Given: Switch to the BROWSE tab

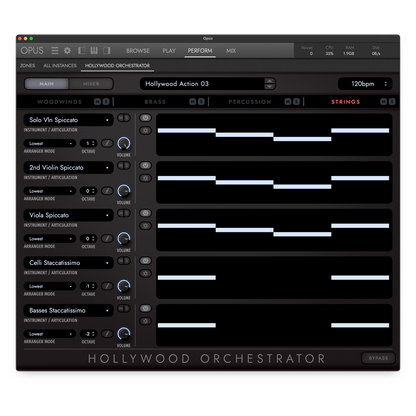Looking at the screenshot, I should pos(138,51).
